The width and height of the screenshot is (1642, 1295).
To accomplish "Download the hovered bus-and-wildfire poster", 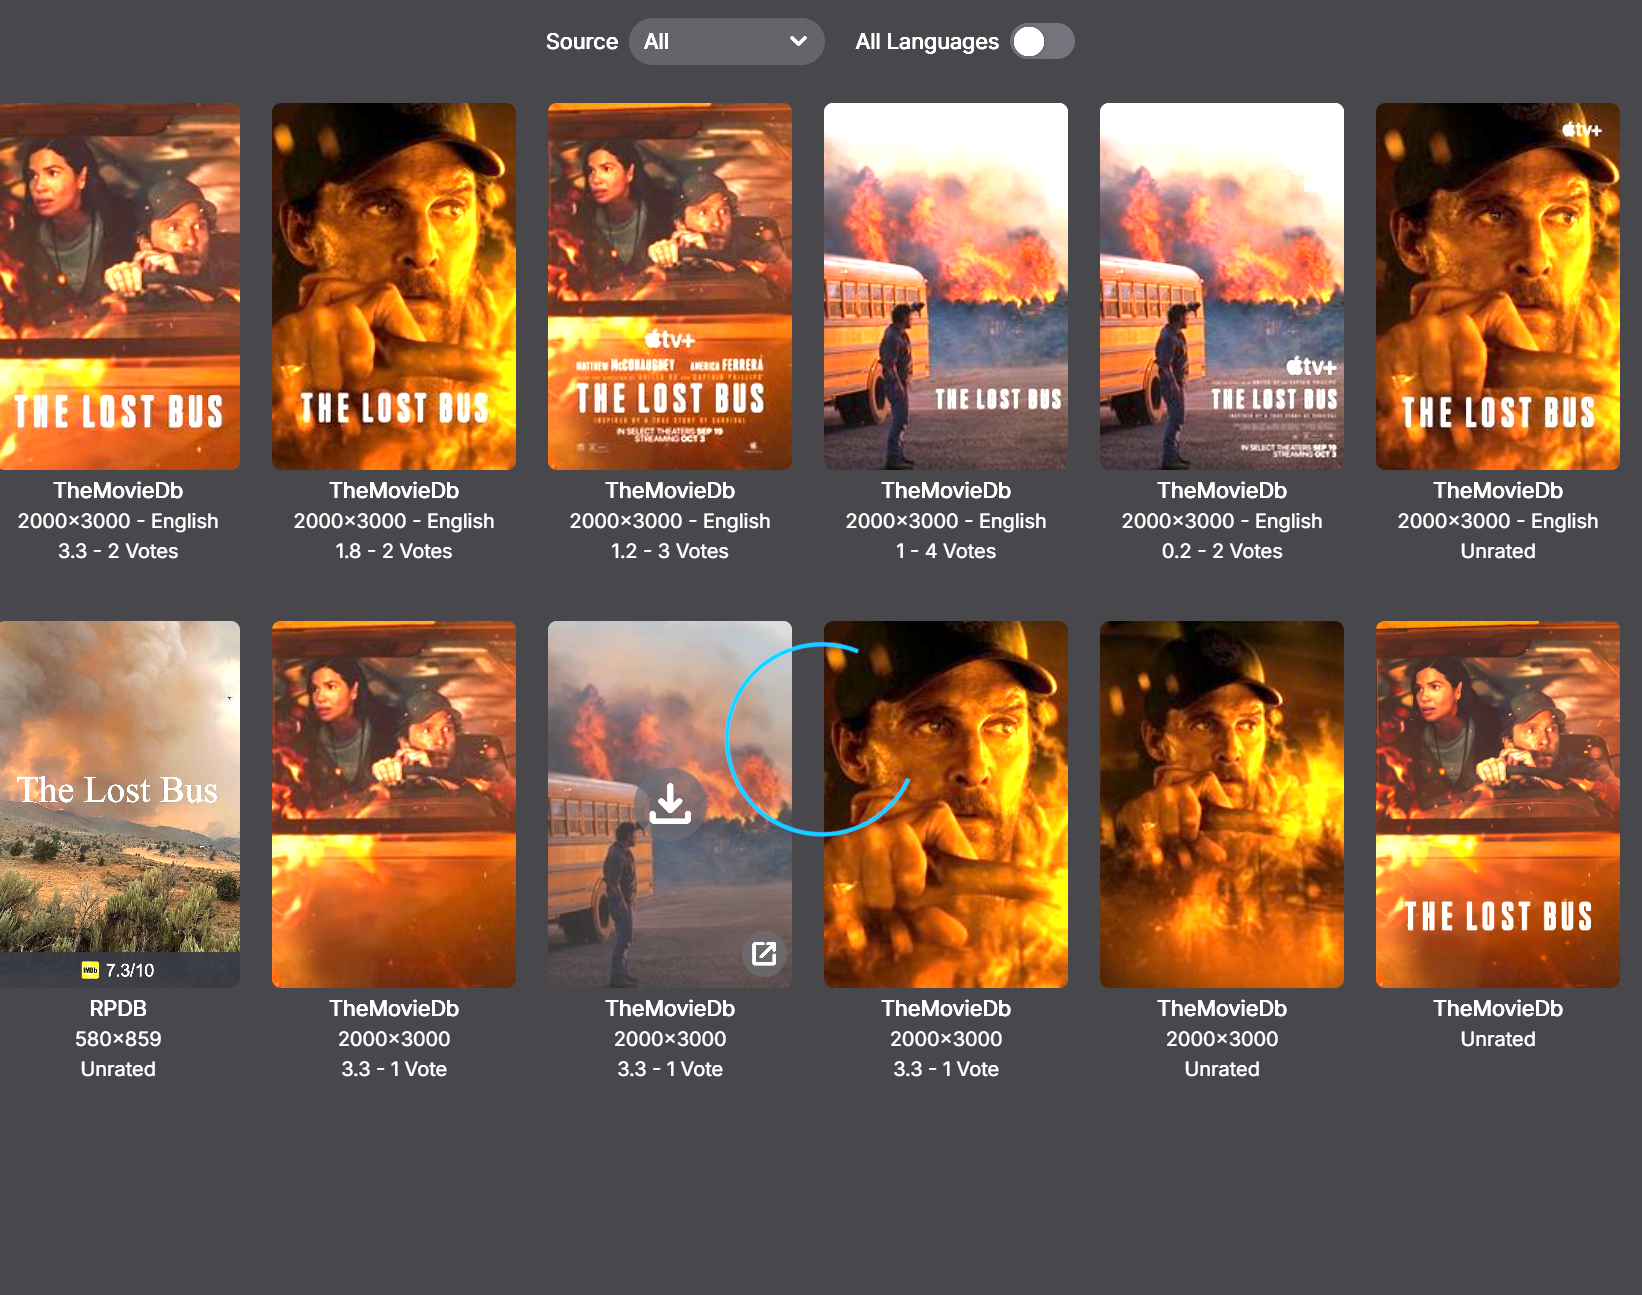I will point(670,804).
